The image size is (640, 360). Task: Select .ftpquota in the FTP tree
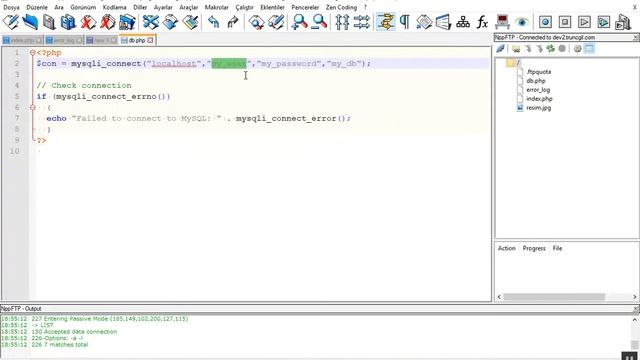538,72
